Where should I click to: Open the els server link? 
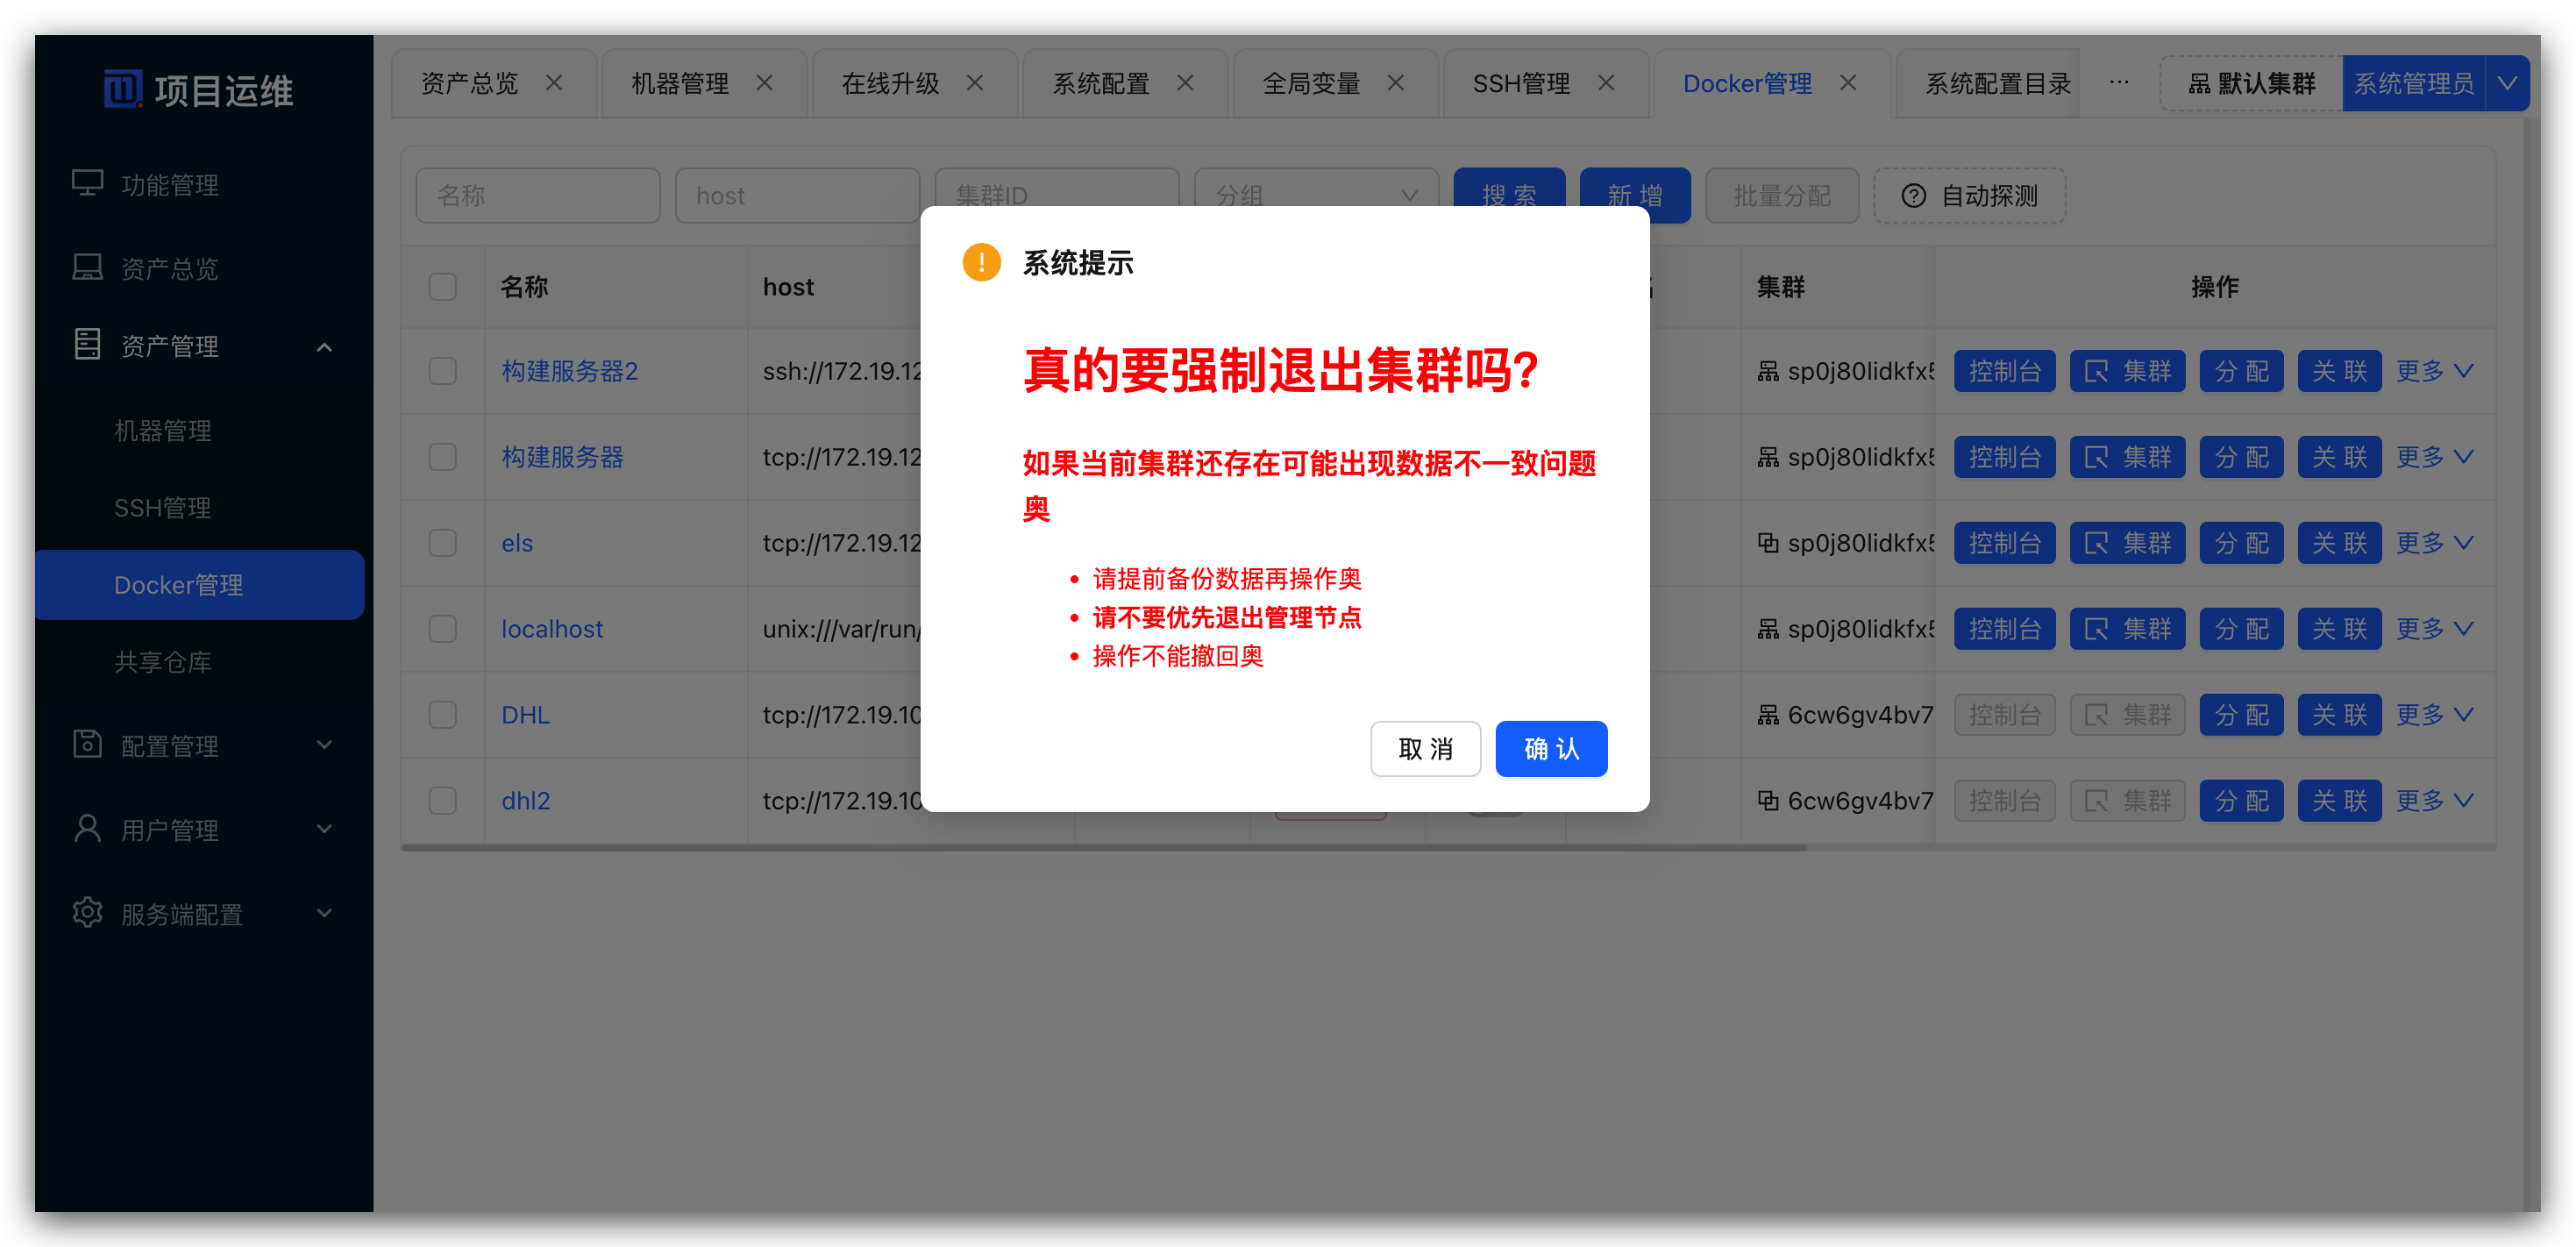516,542
